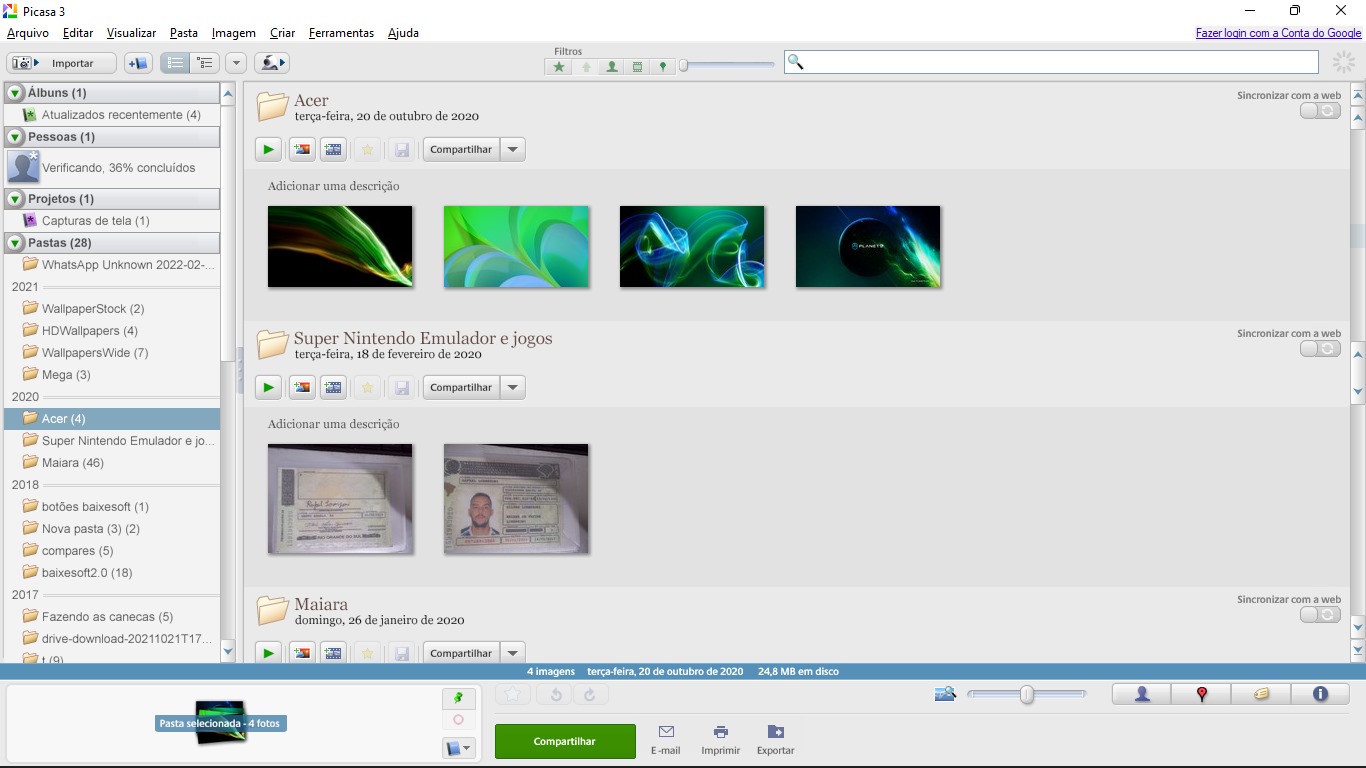Open the folder view options dropdown arrow
The height and width of the screenshot is (768, 1366).
tap(236, 63)
